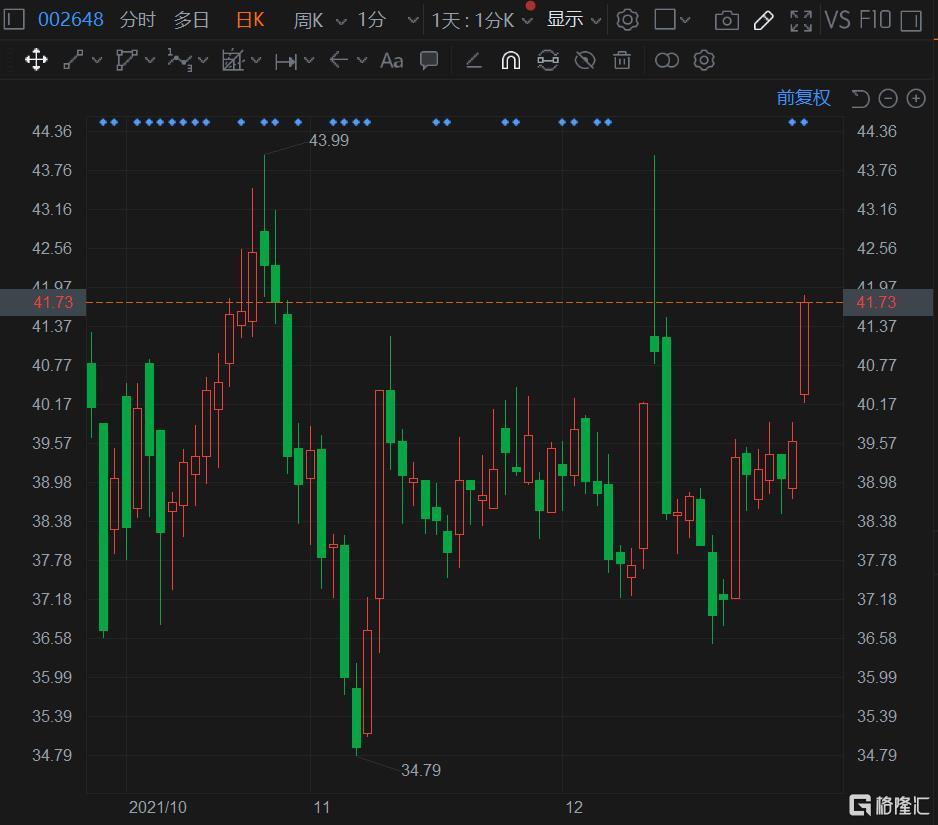Open the 显示 display dropdown
Screen dimensions: 938x825
[574, 20]
